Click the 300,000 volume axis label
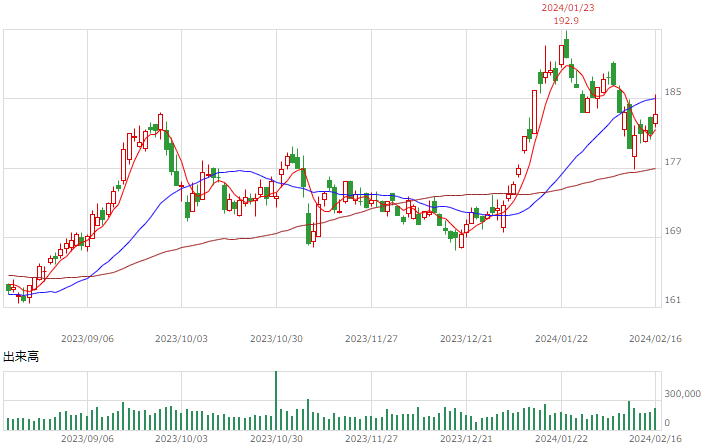Screen dimensions: 702x446 [682, 394]
